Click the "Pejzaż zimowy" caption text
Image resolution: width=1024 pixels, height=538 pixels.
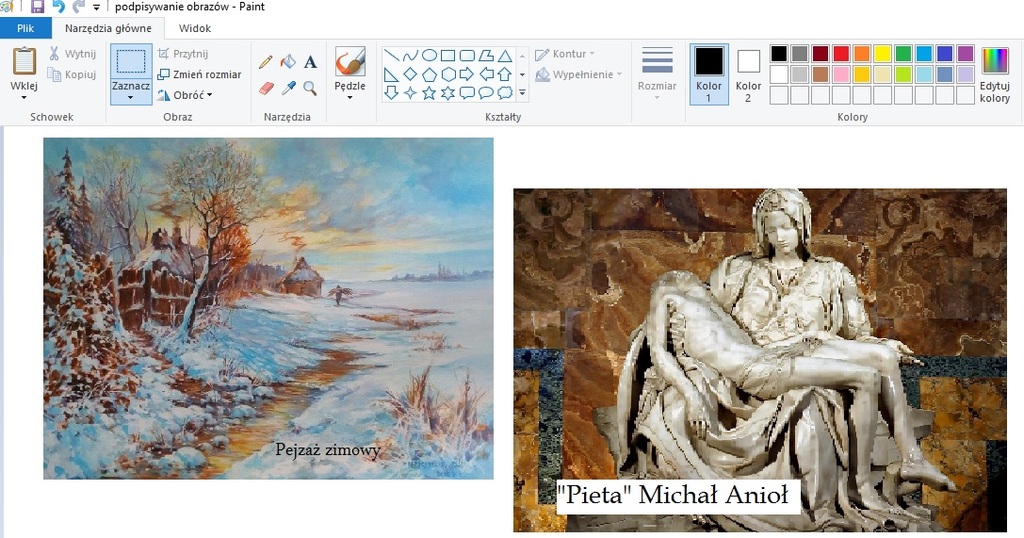coord(328,450)
